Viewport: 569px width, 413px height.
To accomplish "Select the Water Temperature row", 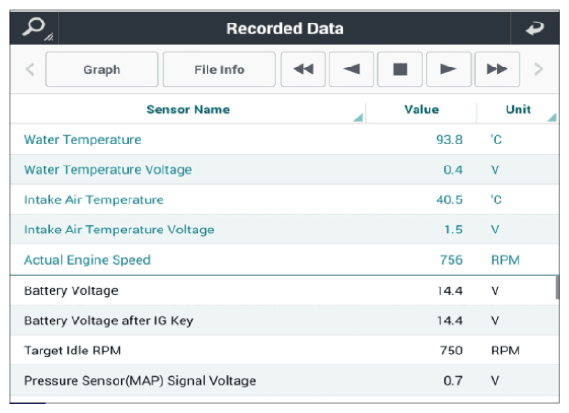I will (x=285, y=140).
